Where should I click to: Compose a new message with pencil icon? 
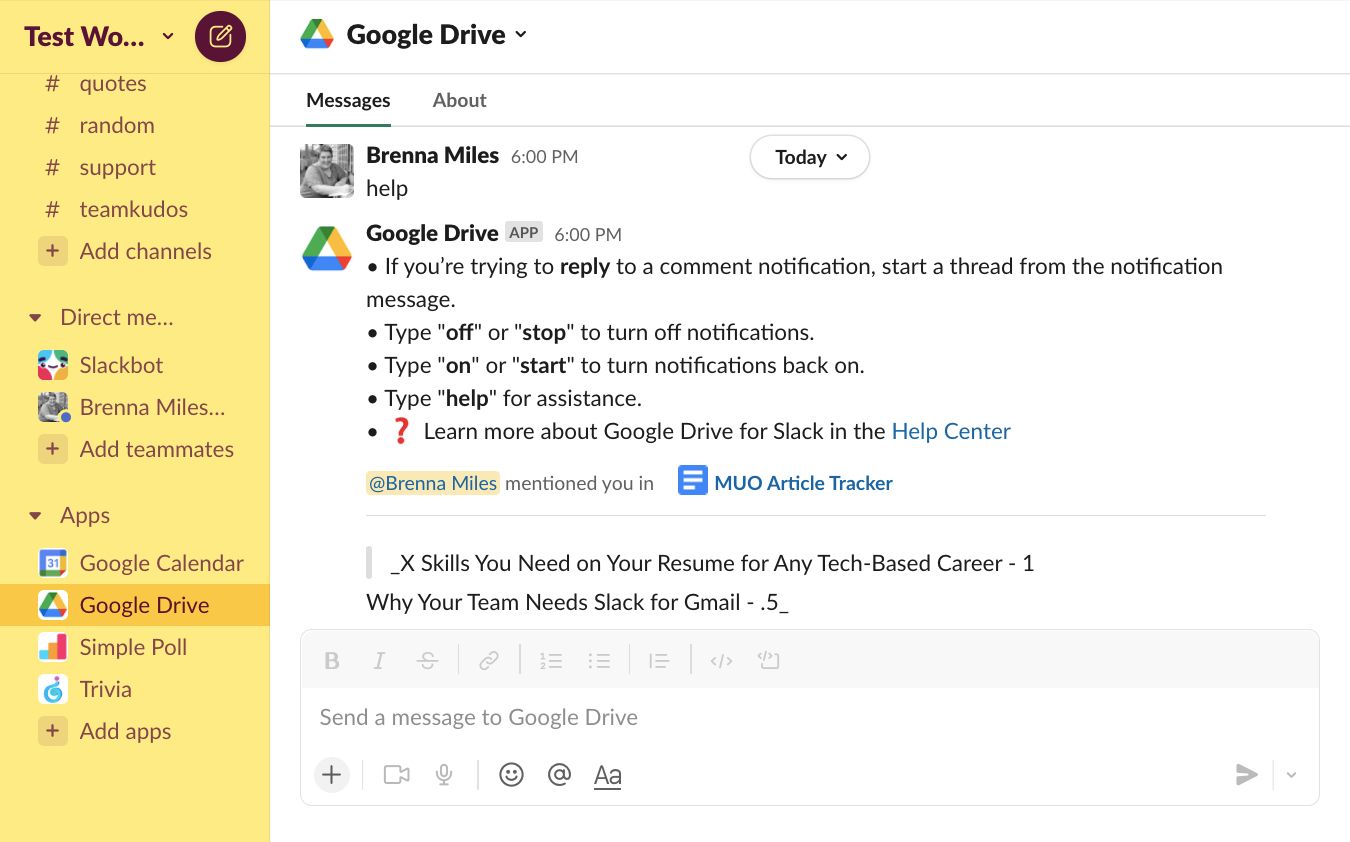tap(221, 37)
